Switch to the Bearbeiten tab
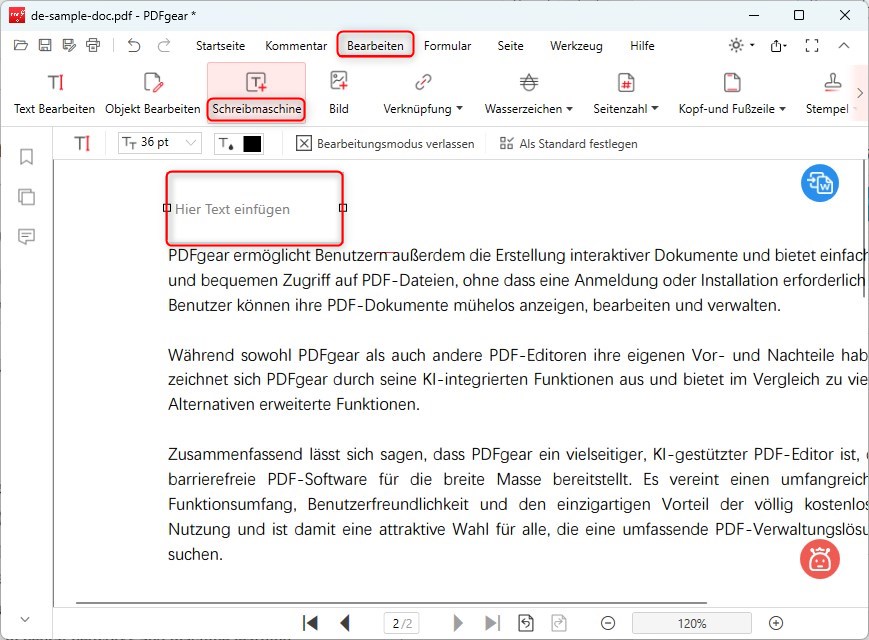 click(x=375, y=46)
